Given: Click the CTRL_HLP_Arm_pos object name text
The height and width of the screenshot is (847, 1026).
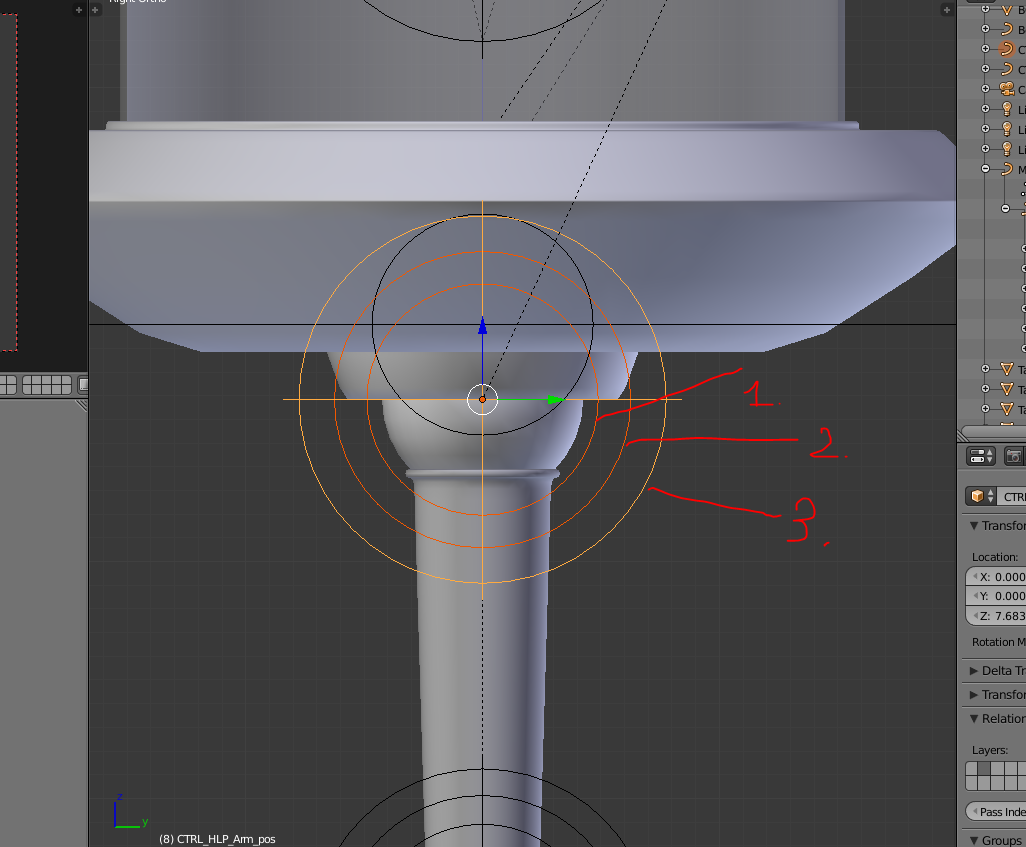Looking at the screenshot, I should (226, 839).
